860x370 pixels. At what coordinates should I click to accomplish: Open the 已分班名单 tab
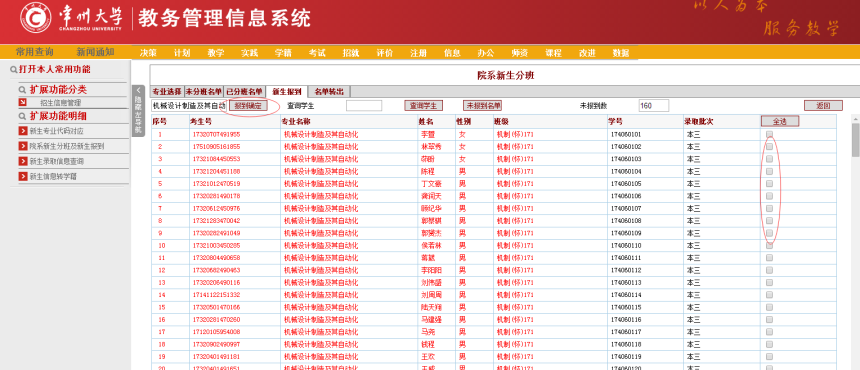(x=245, y=92)
